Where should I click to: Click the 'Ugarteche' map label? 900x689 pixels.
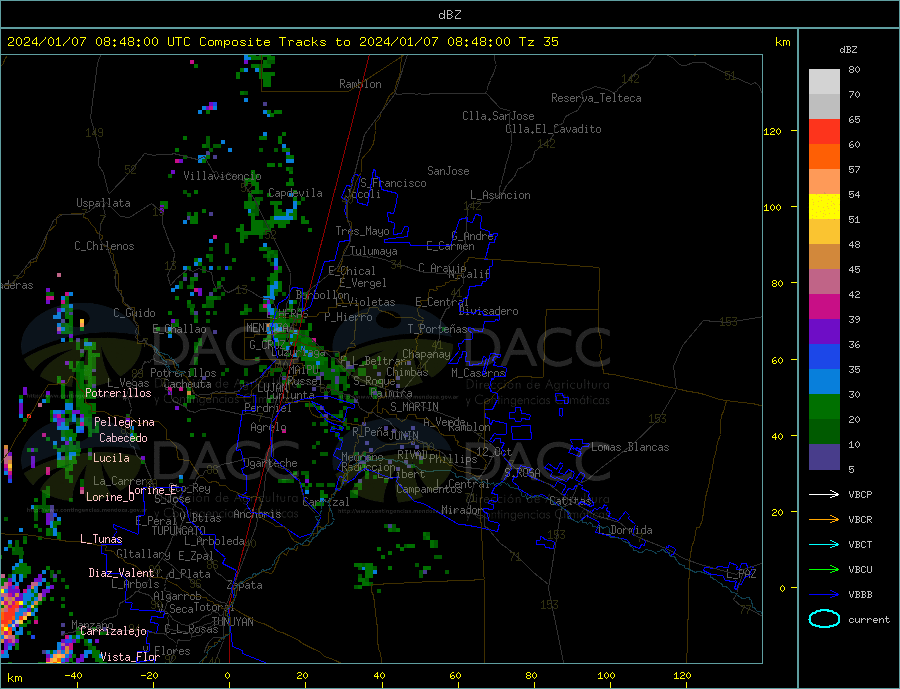[x=270, y=463]
